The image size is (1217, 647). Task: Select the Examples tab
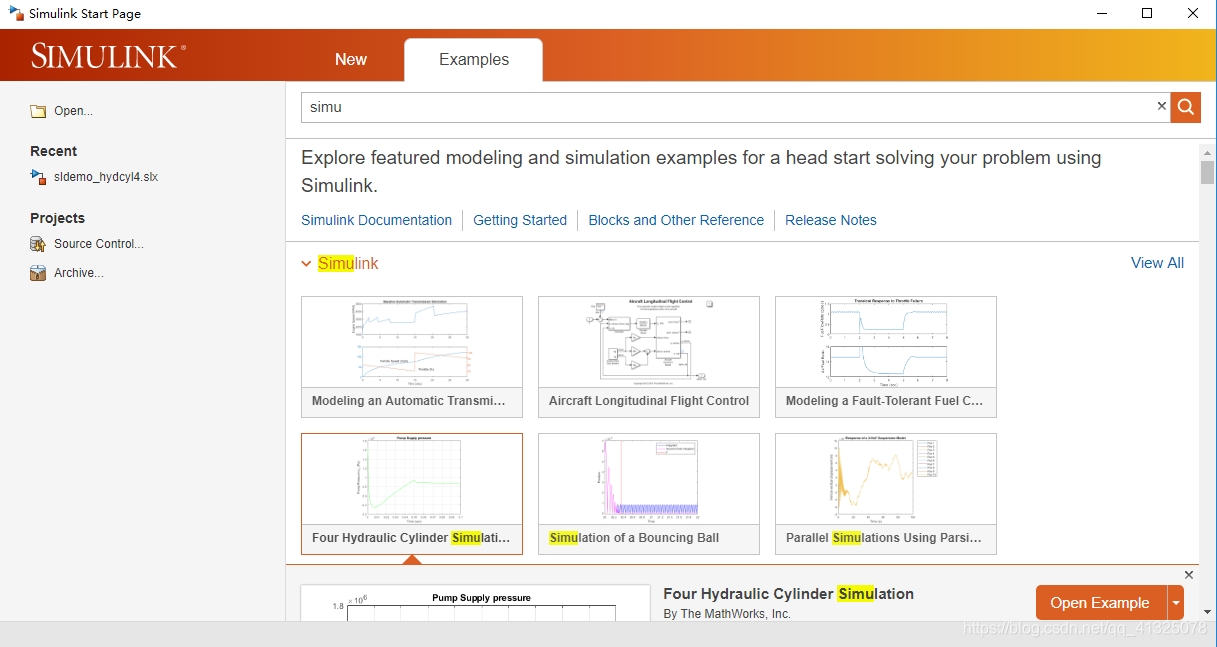[x=474, y=60]
